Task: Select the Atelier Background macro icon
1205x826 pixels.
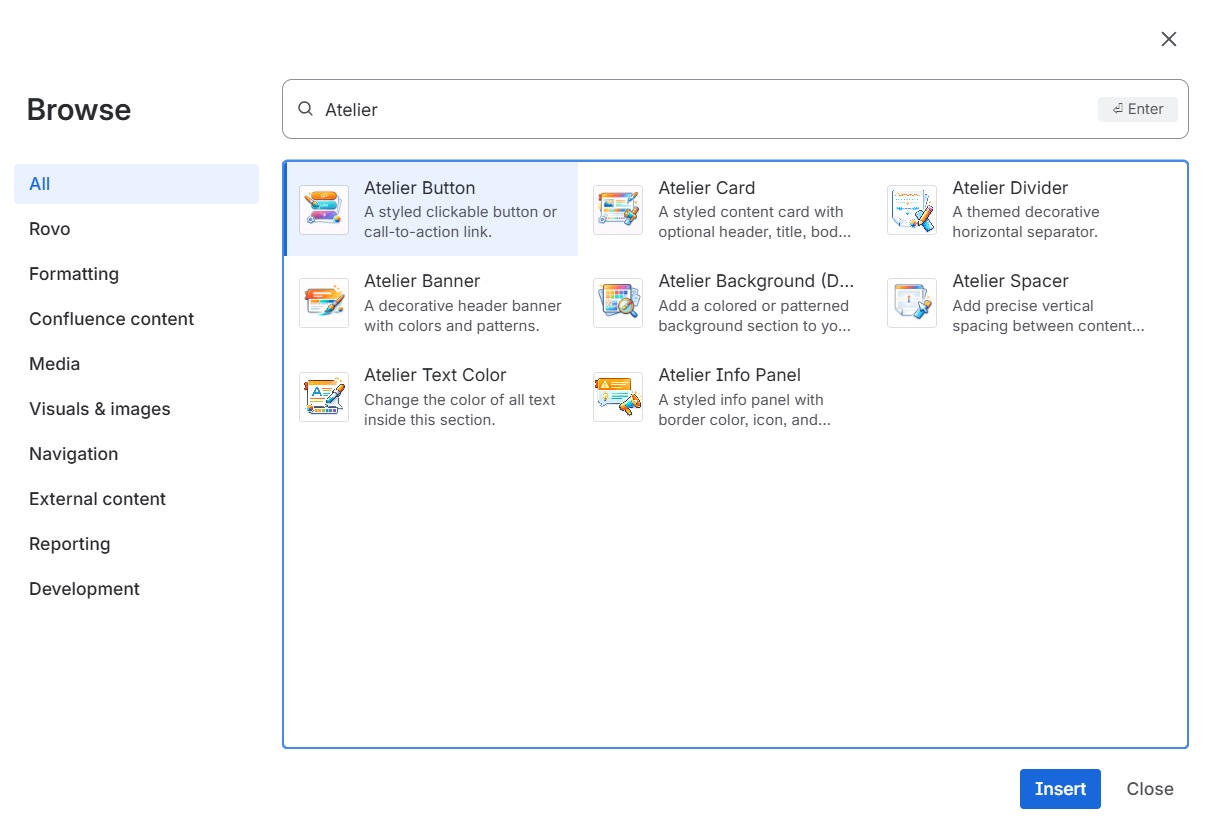Action: pyautogui.click(x=618, y=303)
